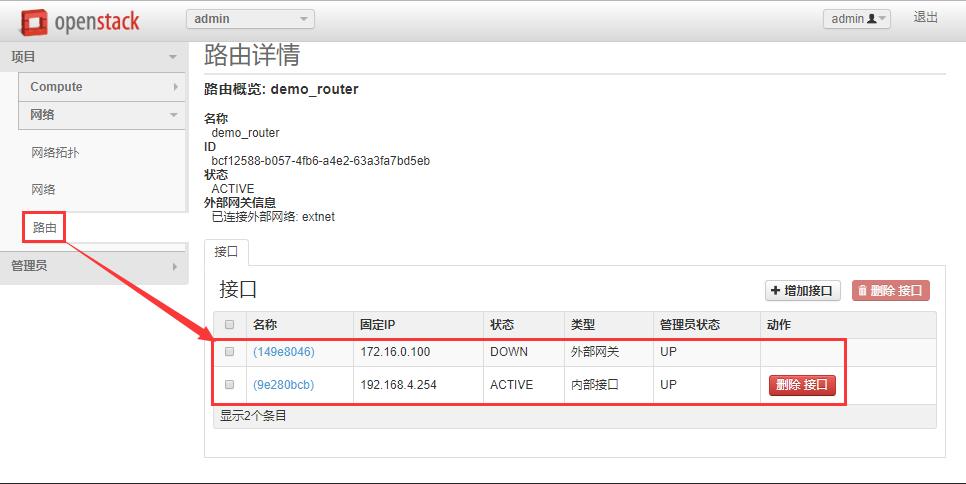The image size is (966, 484).
Task: Click the 退出 logout link
Action: tap(925, 17)
